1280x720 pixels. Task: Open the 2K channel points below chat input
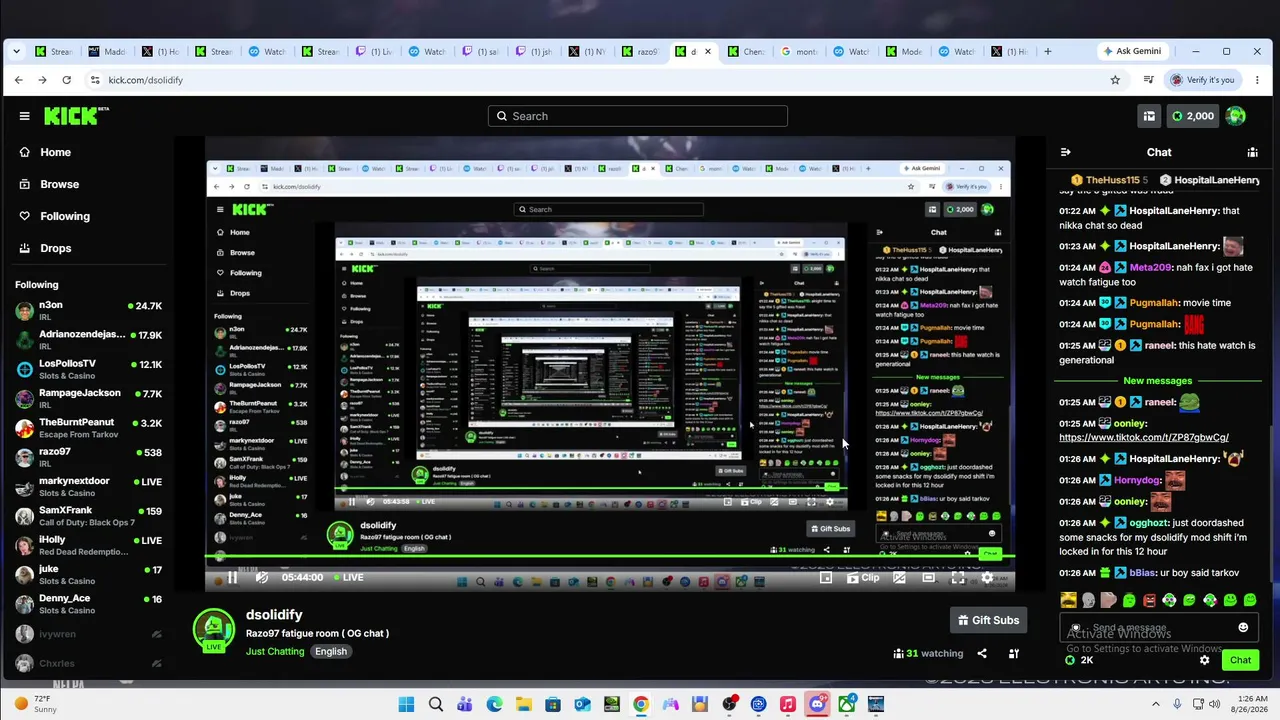click(x=1079, y=660)
